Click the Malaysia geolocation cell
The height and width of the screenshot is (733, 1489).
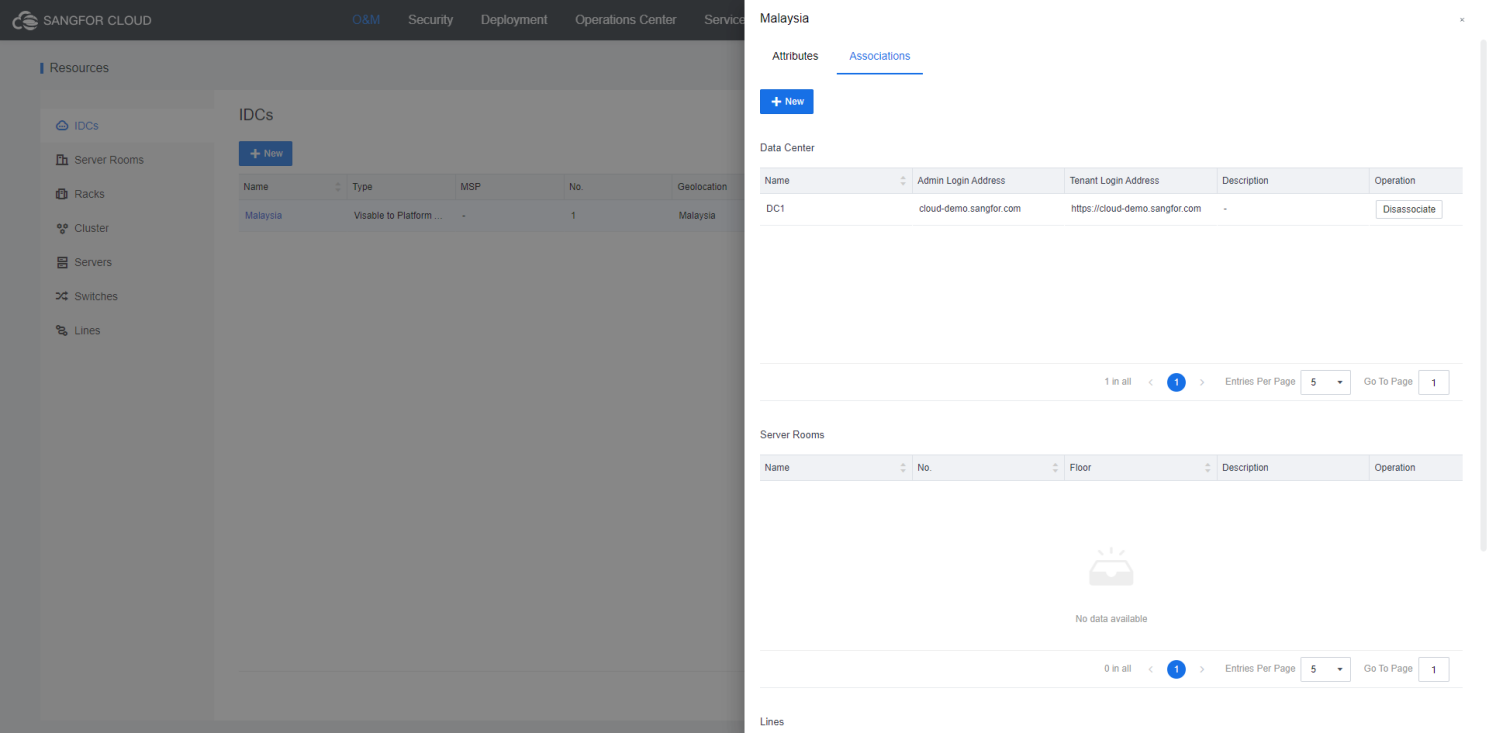(x=697, y=215)
